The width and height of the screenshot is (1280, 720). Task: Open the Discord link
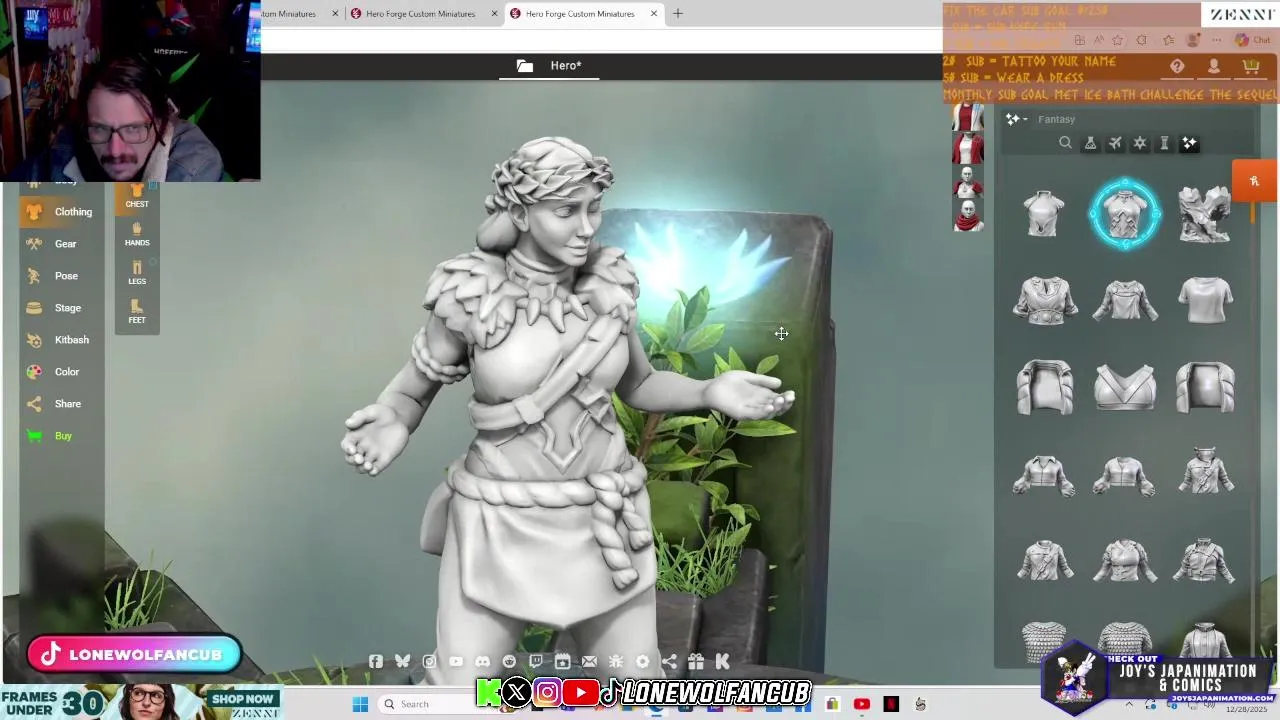point(483,661)
